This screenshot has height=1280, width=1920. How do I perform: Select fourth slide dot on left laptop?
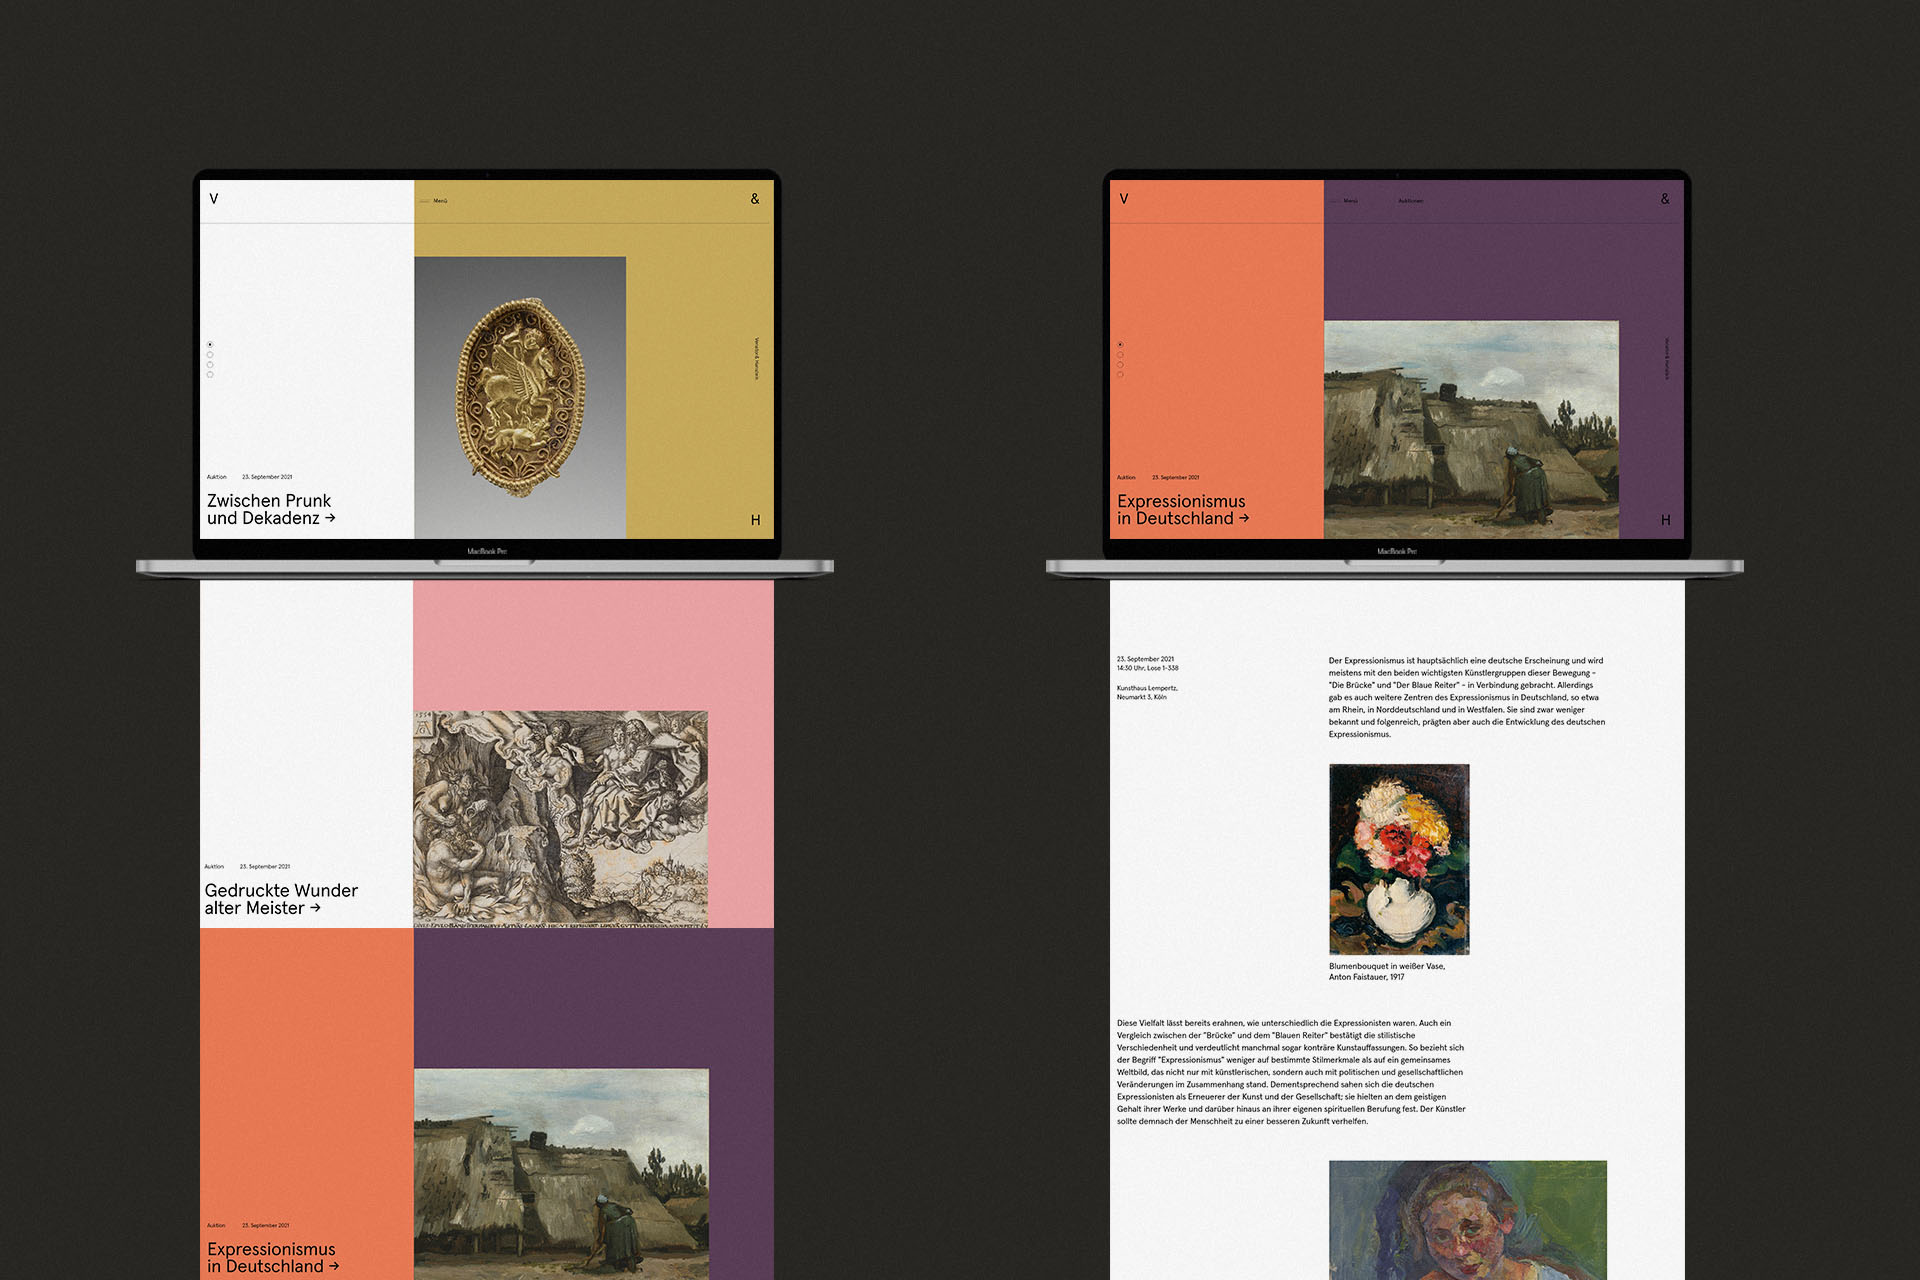[210, 375]
